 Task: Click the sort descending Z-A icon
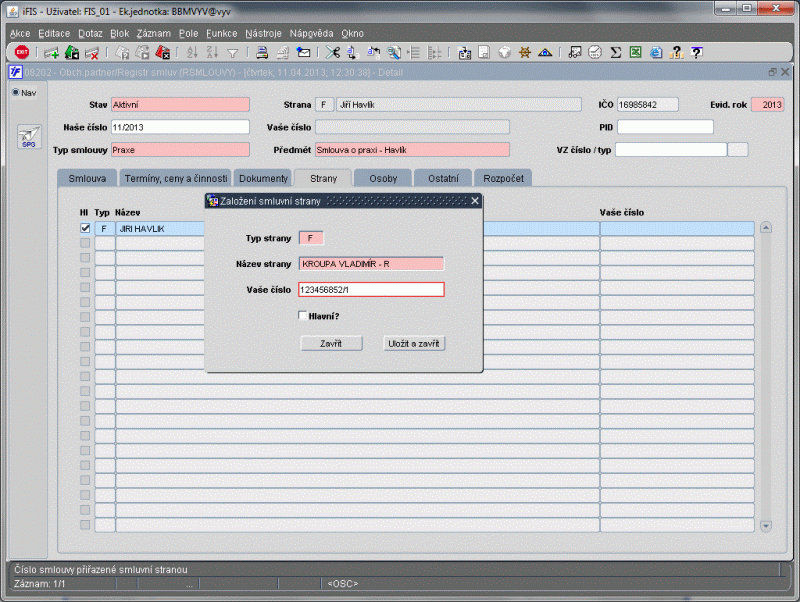tap(212, 52)
